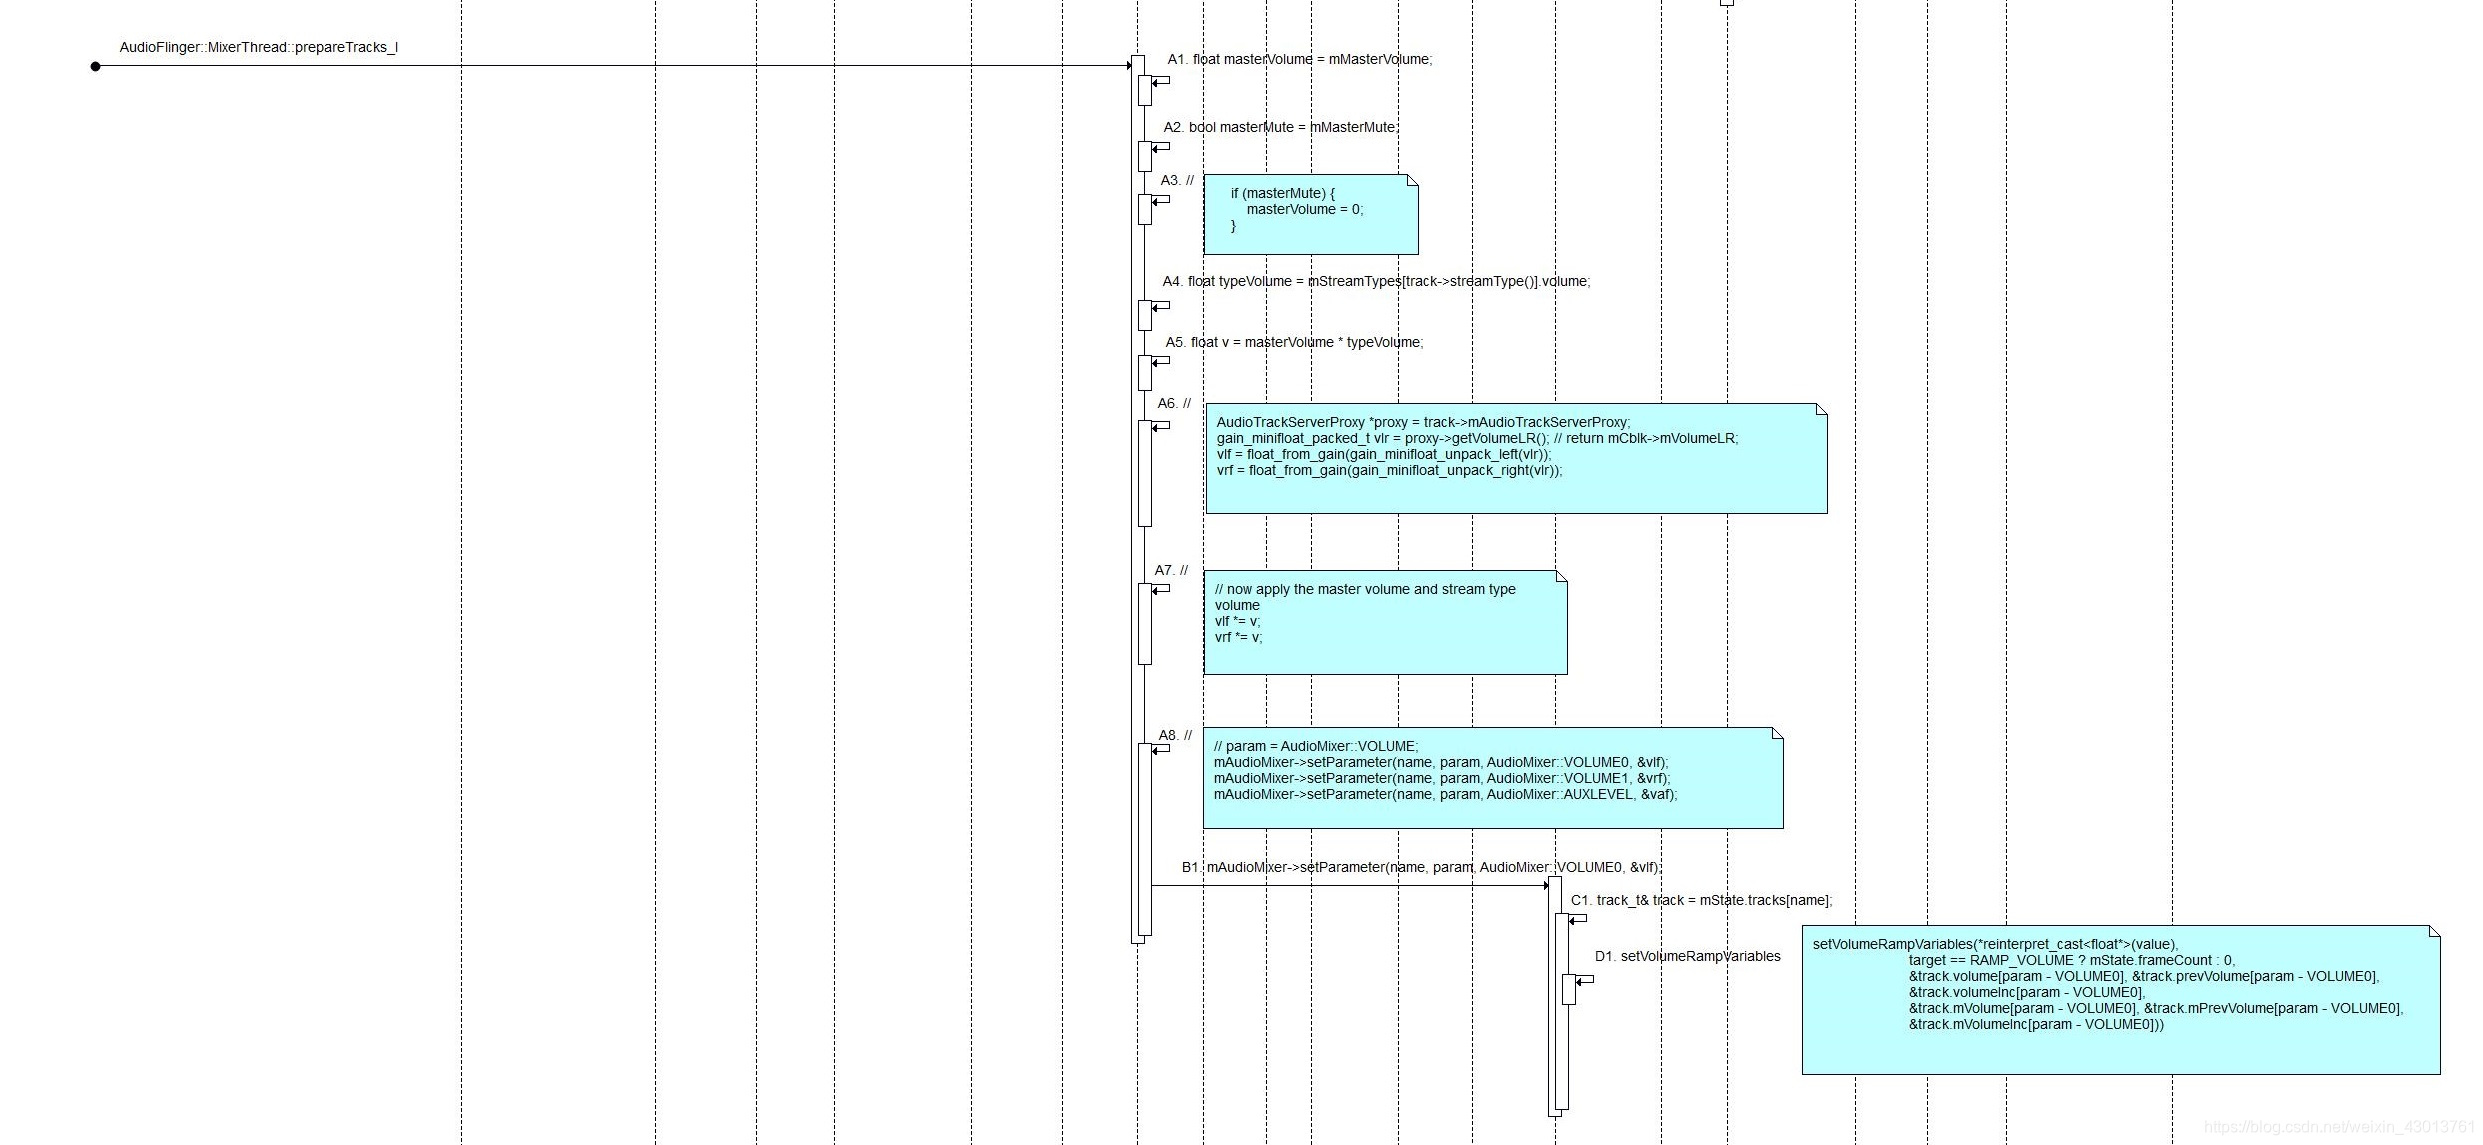Click the &track.volumeInc[param - VOLUME0] line
Image resolution: width=2483 pixels, height=1145 pixels.
2027,992
